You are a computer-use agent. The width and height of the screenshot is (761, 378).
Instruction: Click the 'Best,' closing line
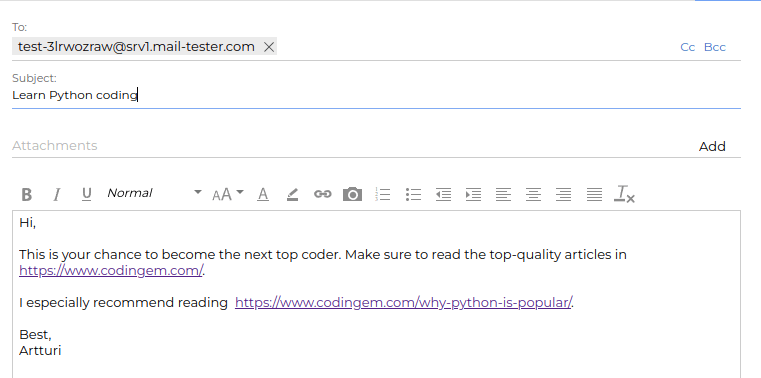coord(35,335)
